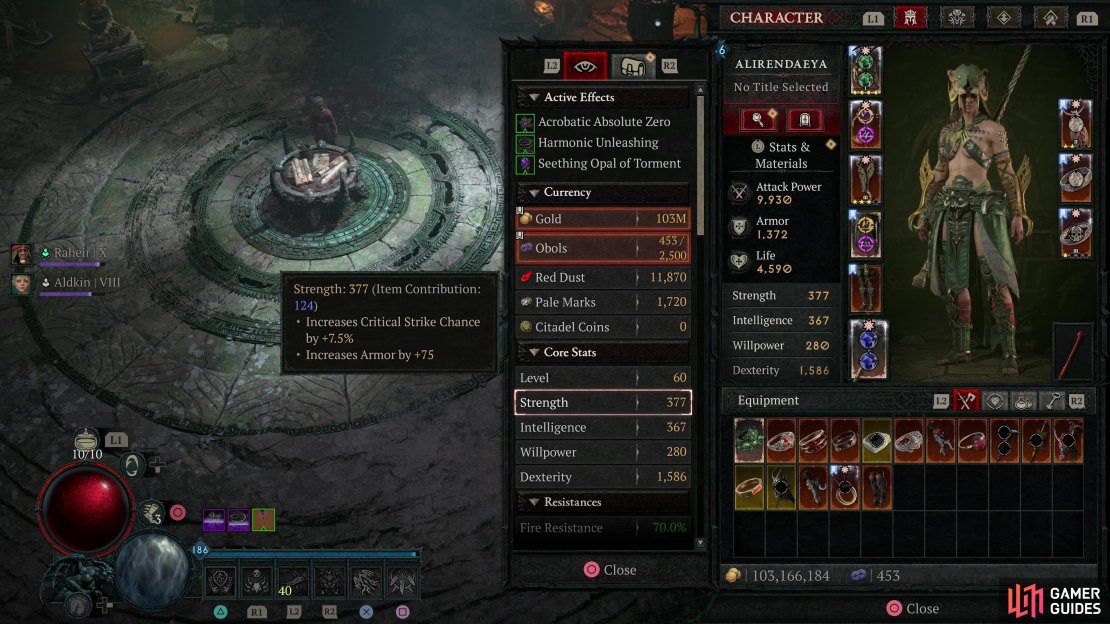Select the potion consumables inventory tab
1110x624 pixels.
(1023, 402)
